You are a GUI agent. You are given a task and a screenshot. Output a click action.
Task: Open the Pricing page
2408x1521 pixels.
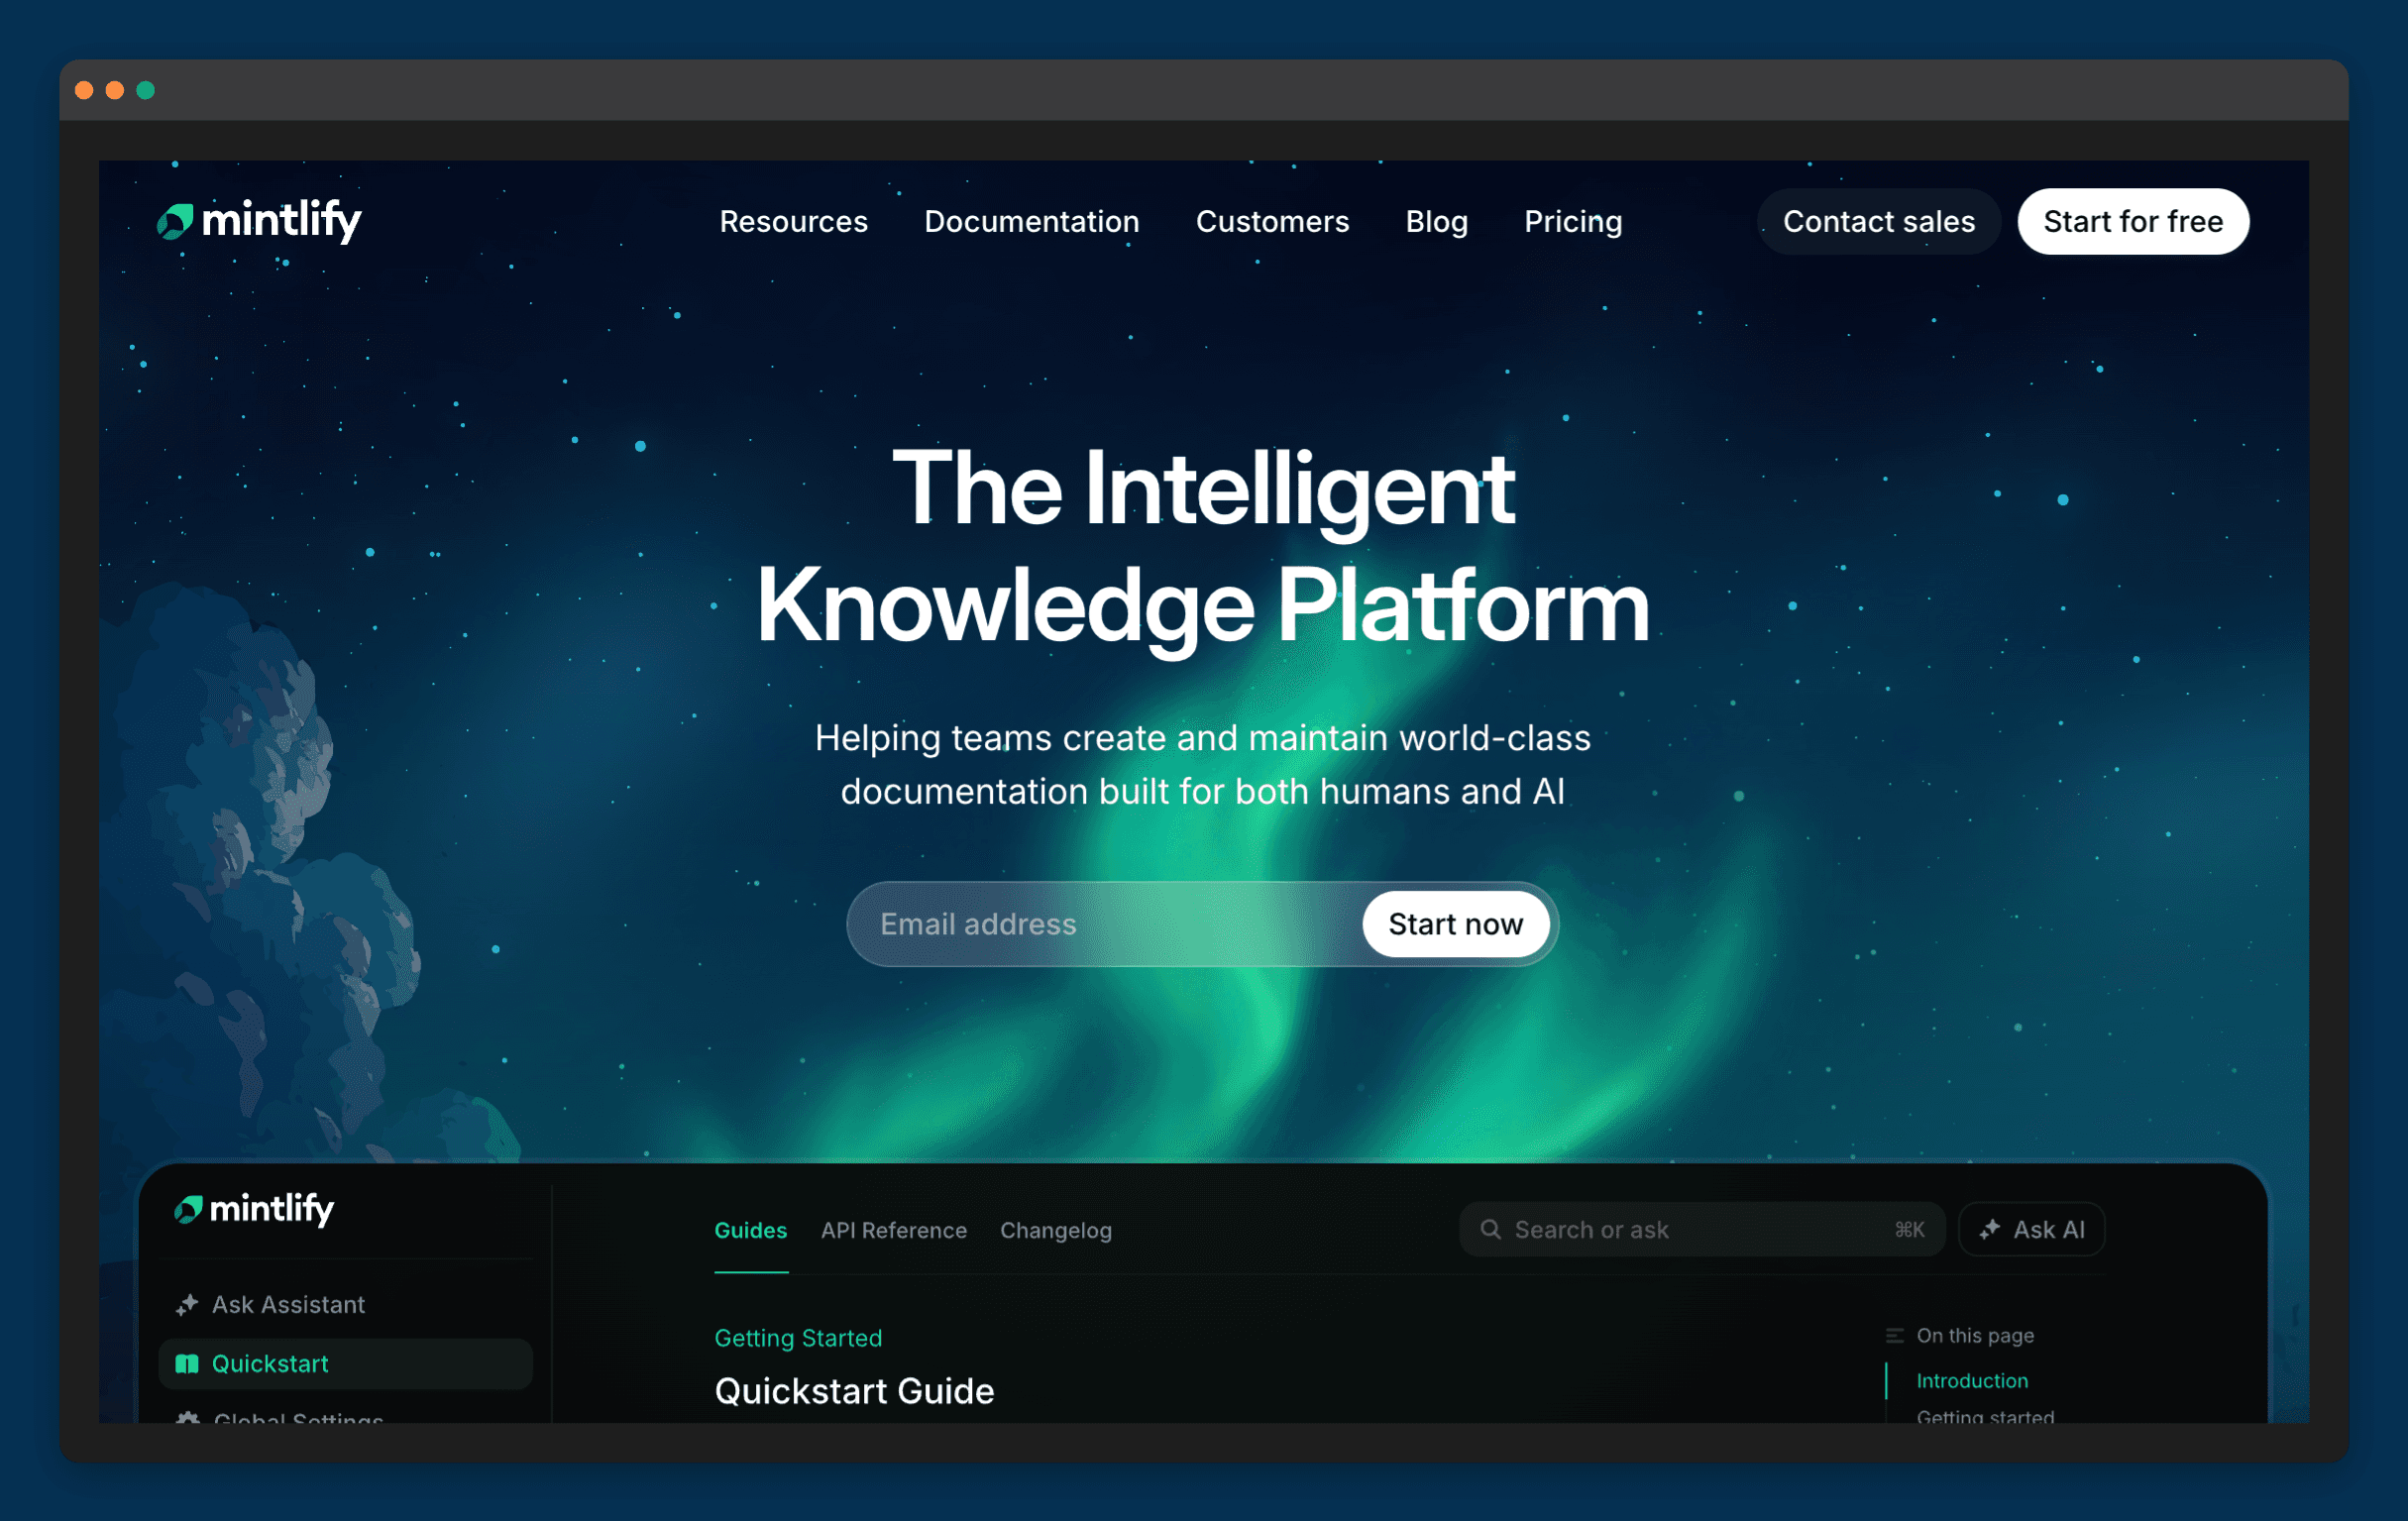pos(1572,222)
